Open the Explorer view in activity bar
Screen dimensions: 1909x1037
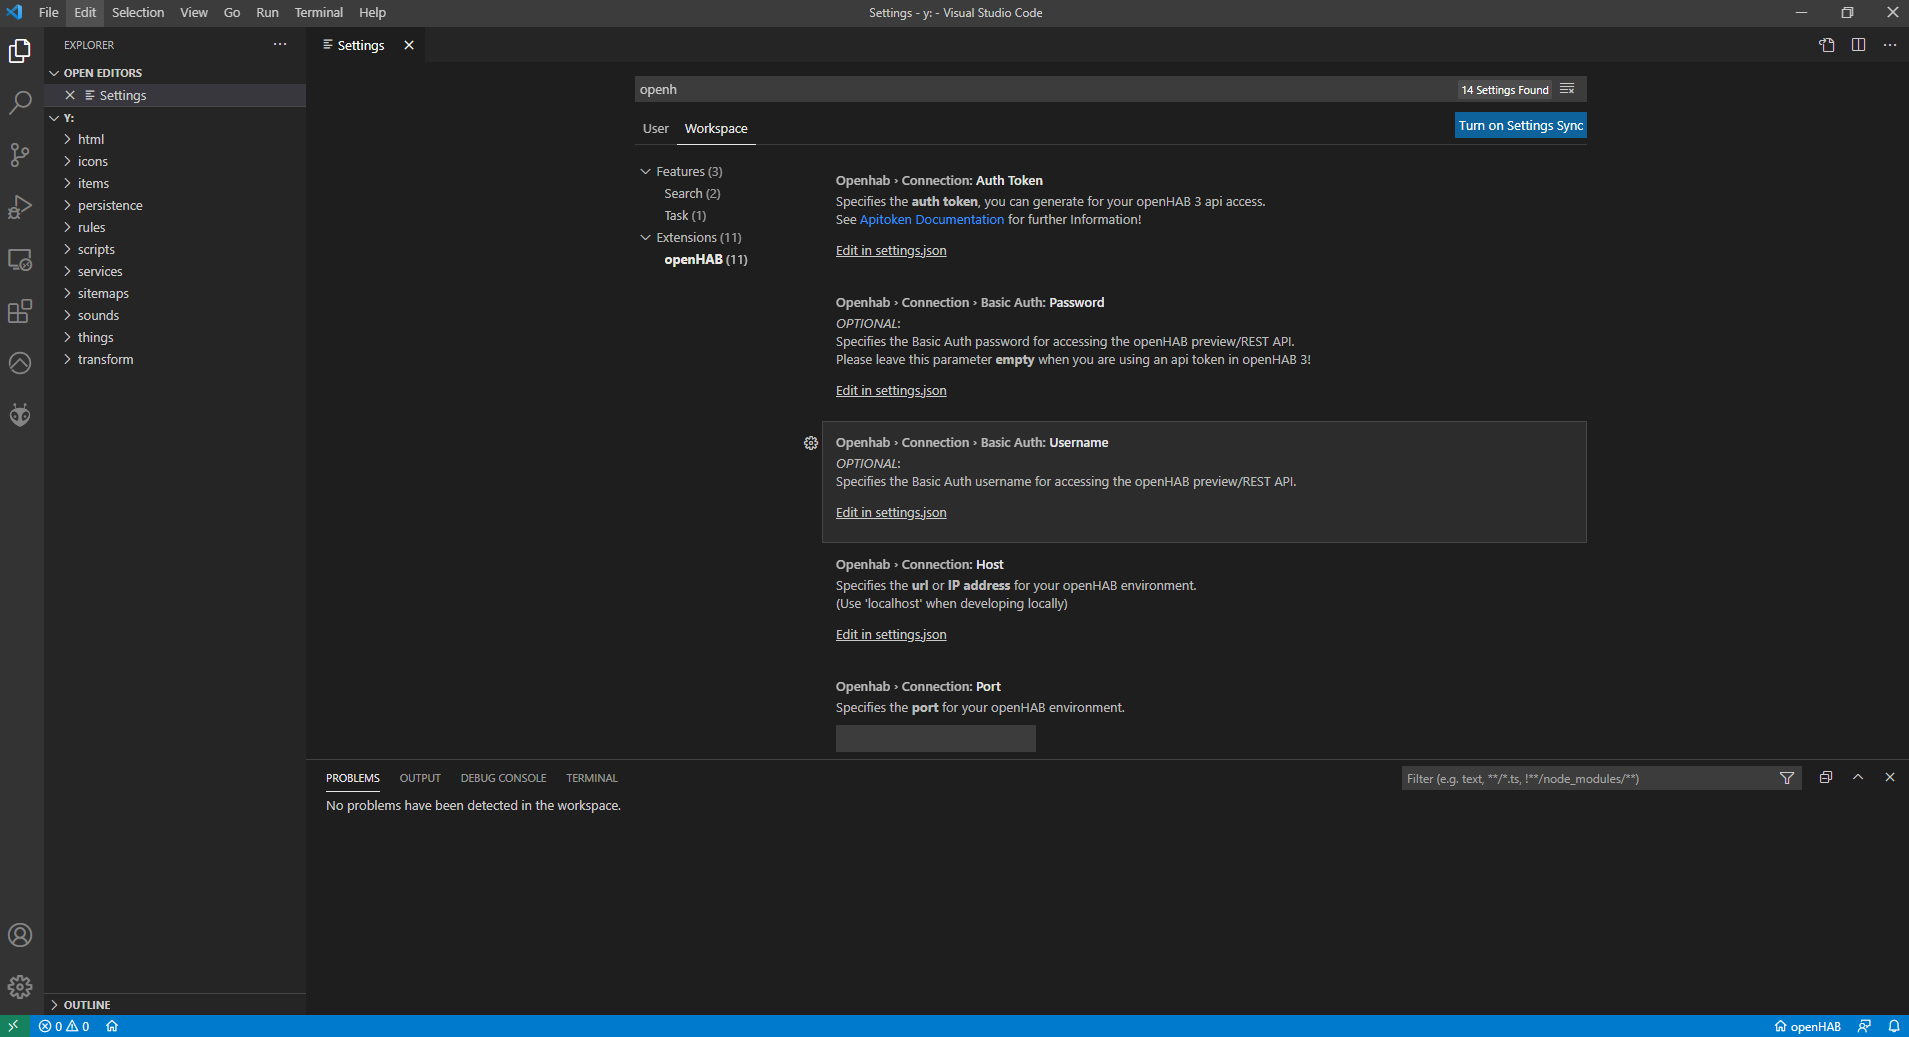tap(20, 51)
